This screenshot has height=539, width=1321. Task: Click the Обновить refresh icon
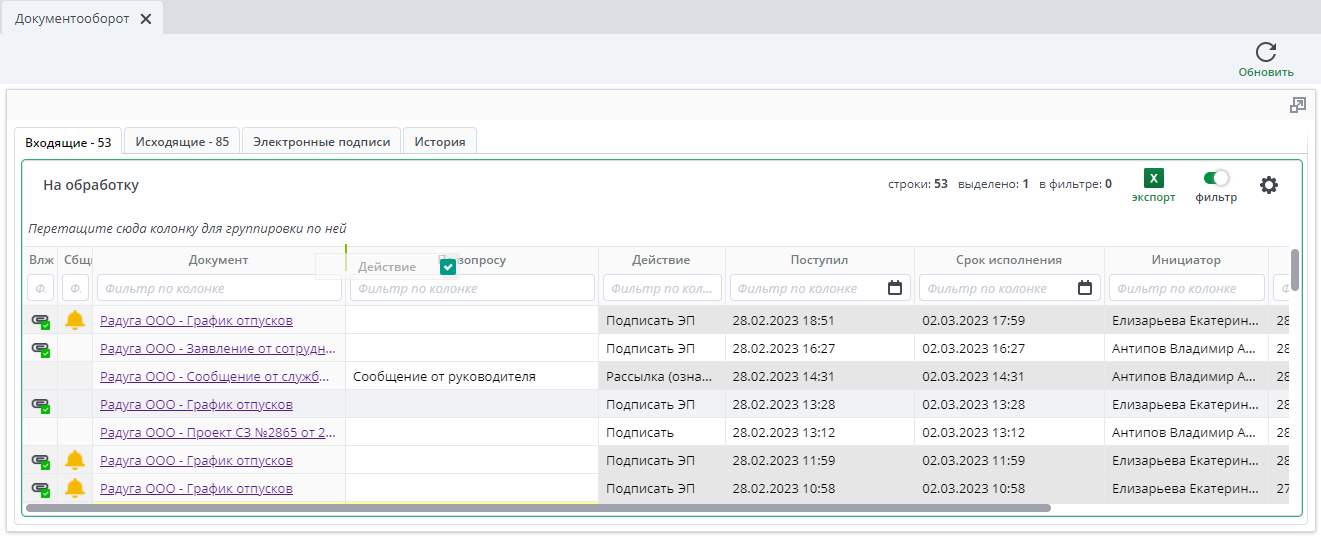(x=1266, y=53)
